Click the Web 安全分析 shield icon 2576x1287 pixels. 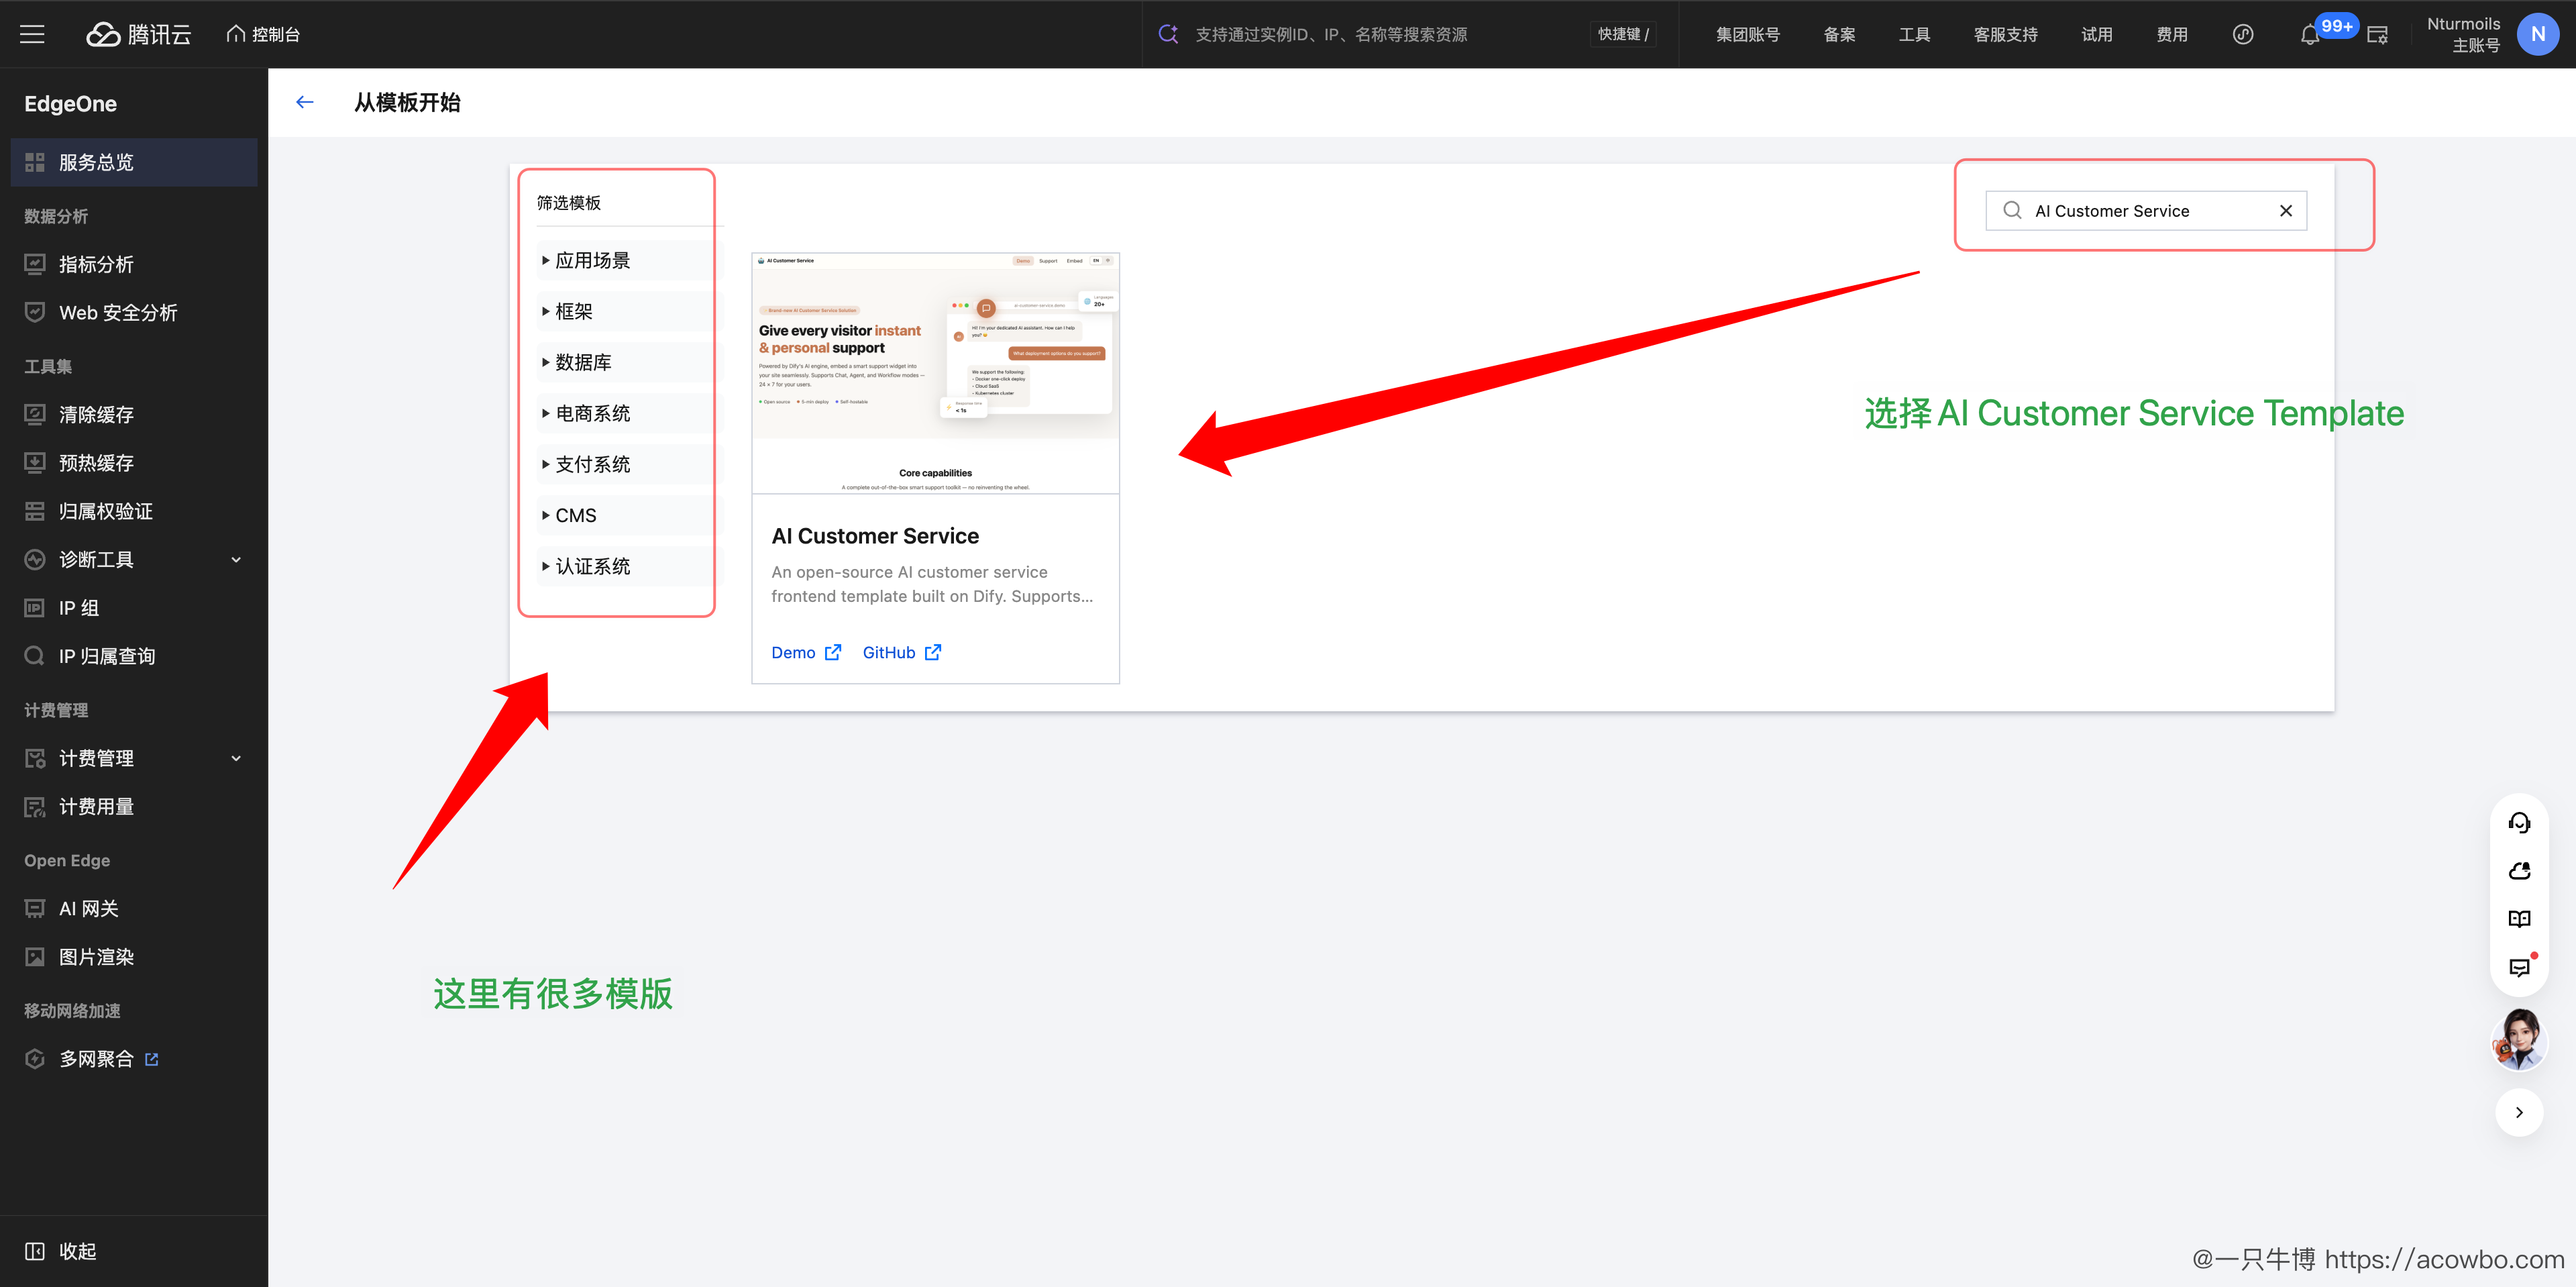[35, 312]
